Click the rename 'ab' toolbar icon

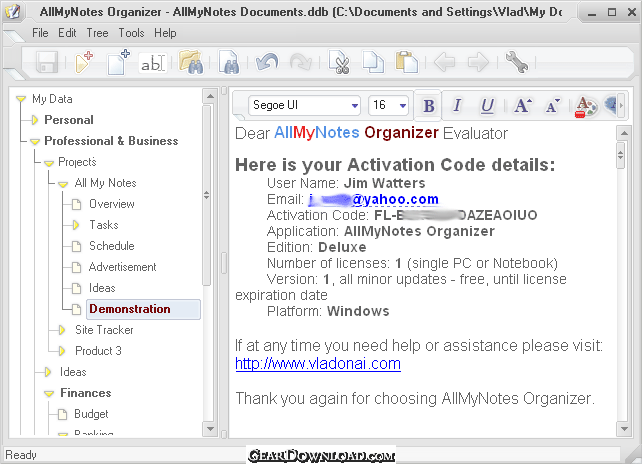(153, 63)
